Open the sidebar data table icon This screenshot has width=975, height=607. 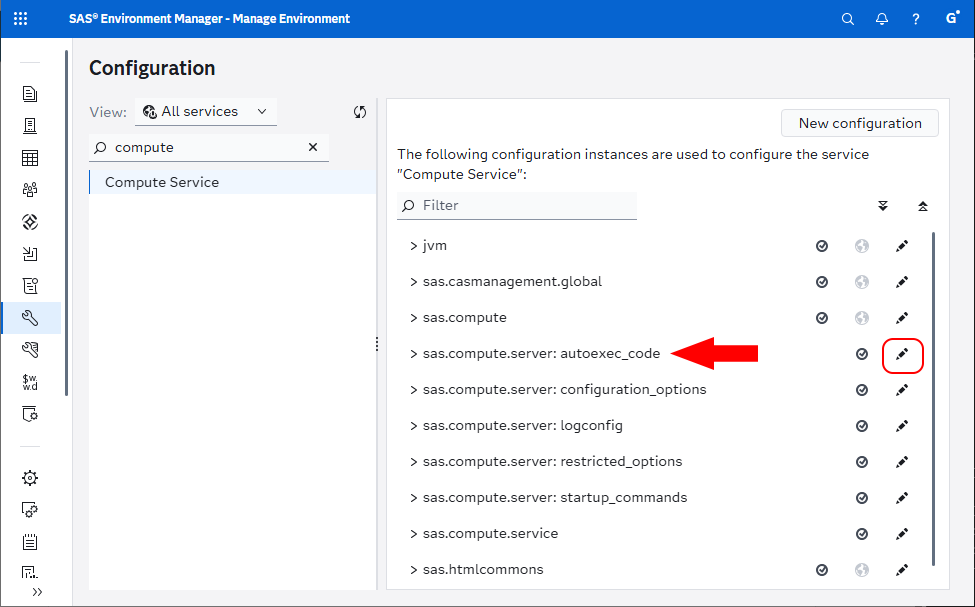point(30,158)
